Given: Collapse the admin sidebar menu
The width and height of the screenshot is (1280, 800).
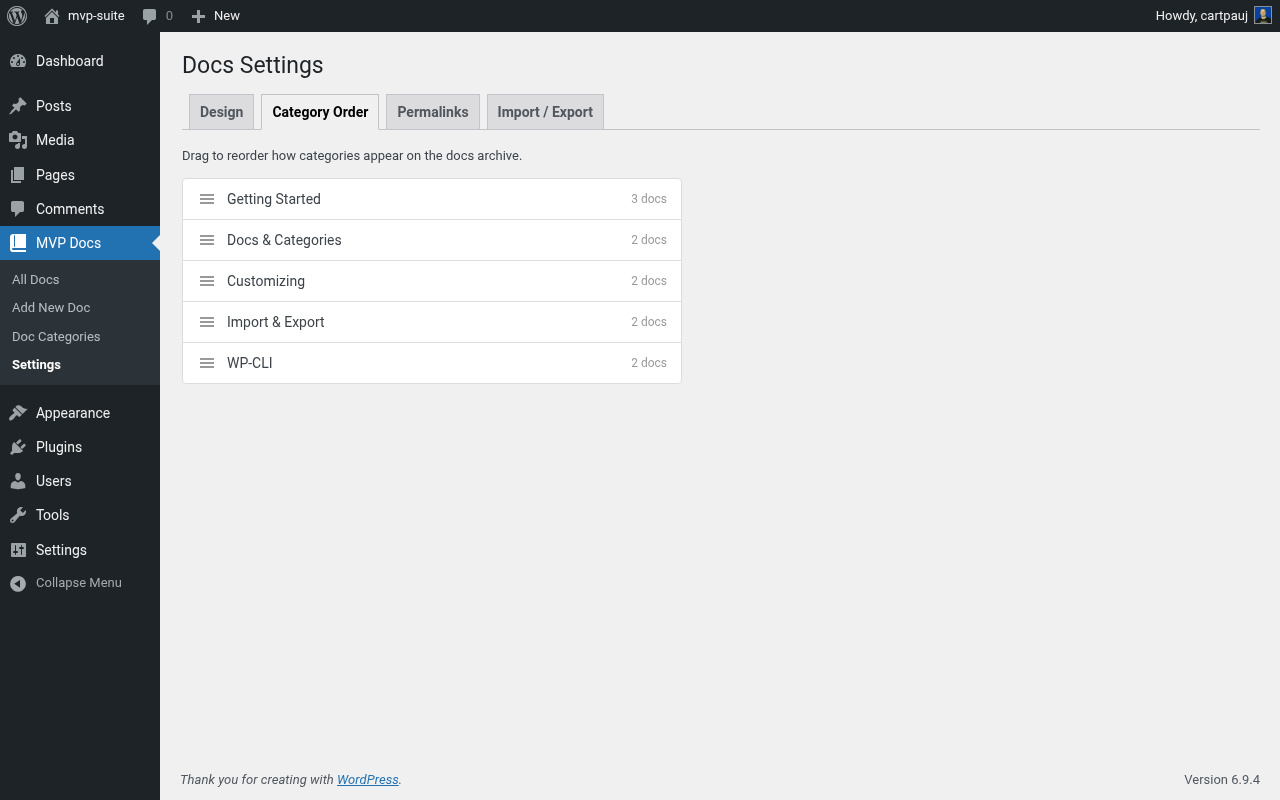Looking at the screenshot, I should 18,582.
